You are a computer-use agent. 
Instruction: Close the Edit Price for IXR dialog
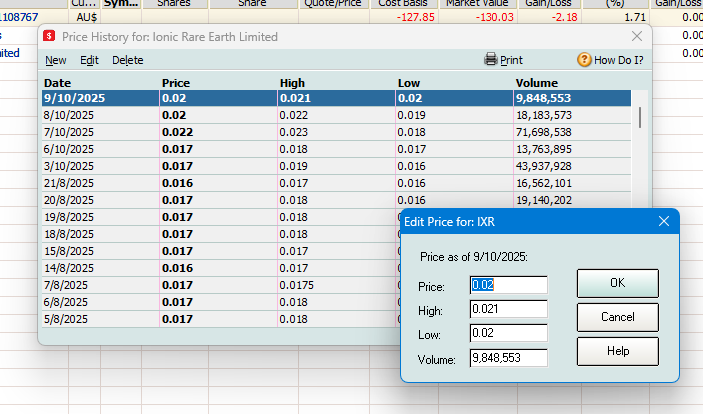point(664,221)
